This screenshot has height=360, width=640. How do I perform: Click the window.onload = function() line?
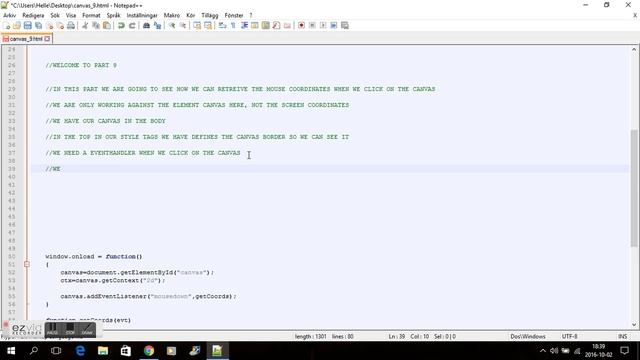93,256
